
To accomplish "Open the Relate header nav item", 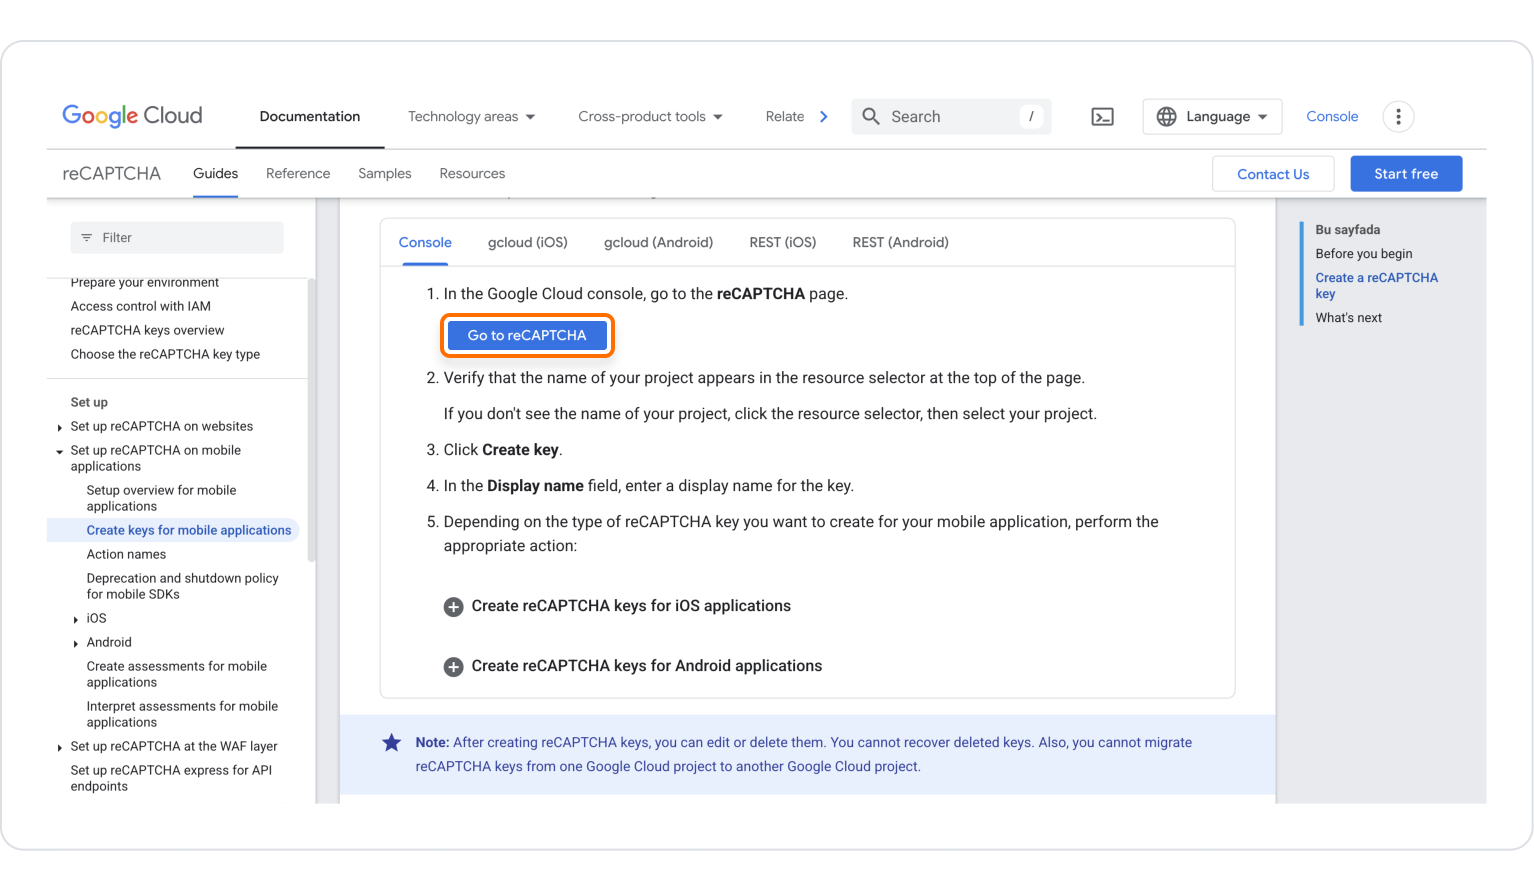I will pos(785,117).
